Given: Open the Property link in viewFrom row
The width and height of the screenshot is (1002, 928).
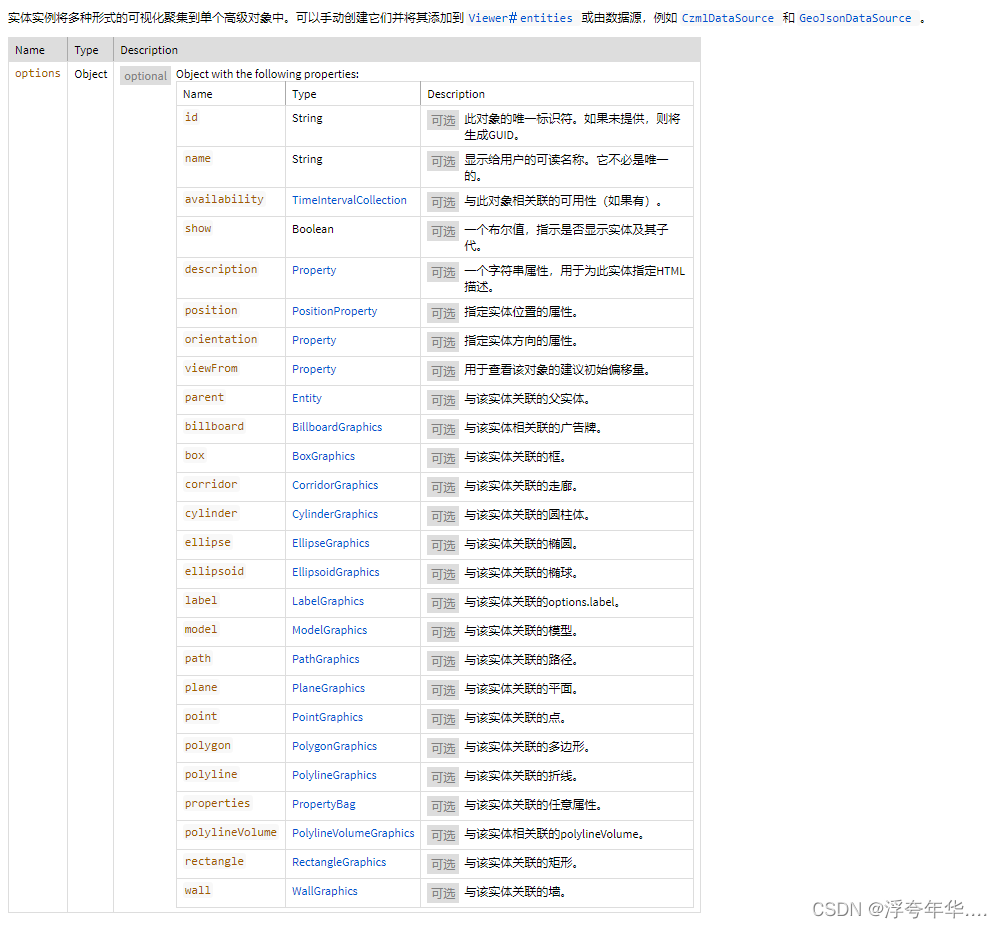Looking at the screenshot, I should click(314, 369).
